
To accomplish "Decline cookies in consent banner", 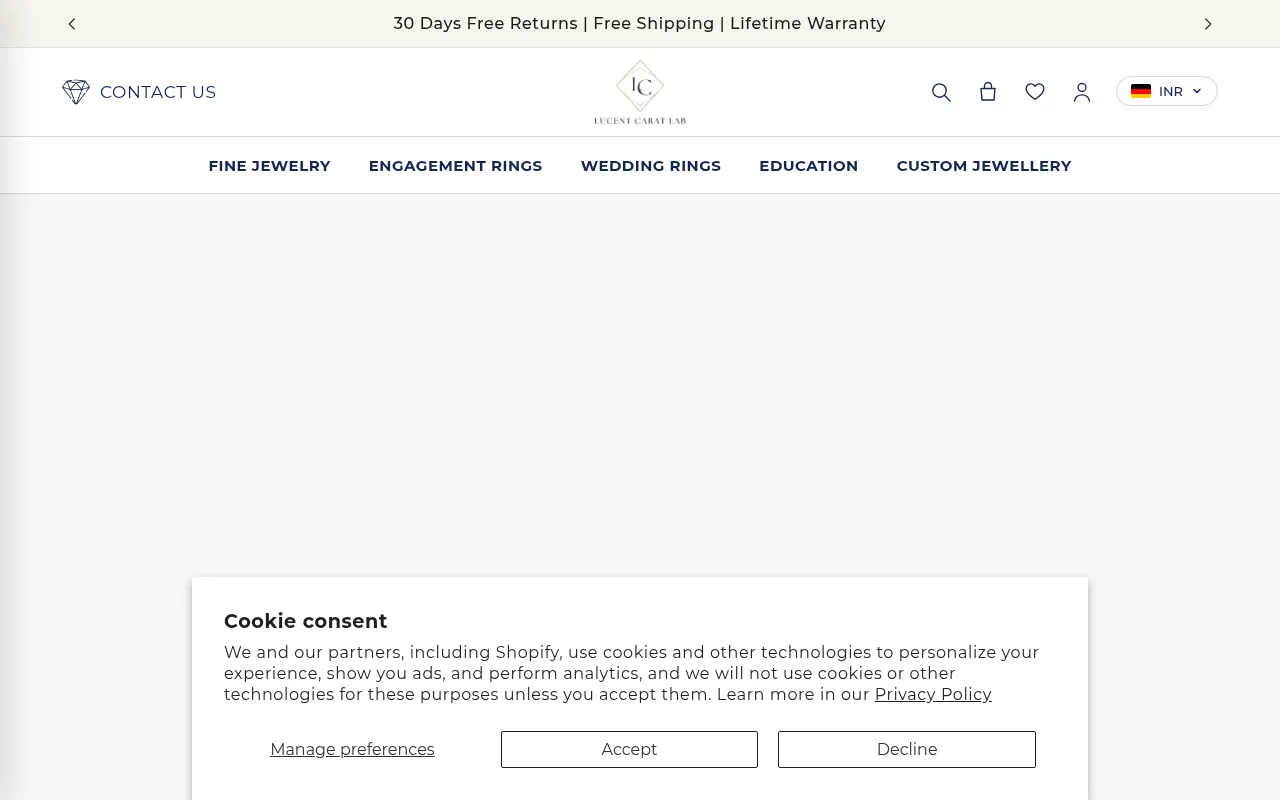I will click(907, 749).
